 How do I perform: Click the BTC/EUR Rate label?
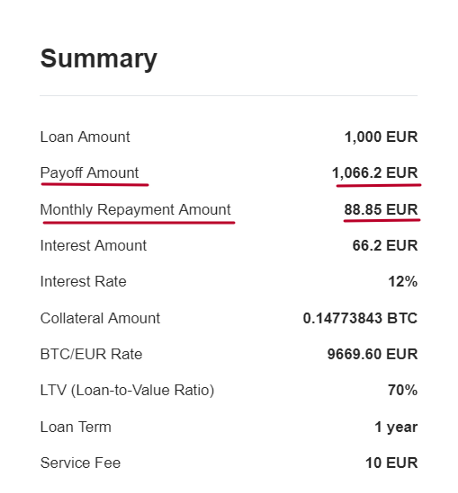(91, 354)
